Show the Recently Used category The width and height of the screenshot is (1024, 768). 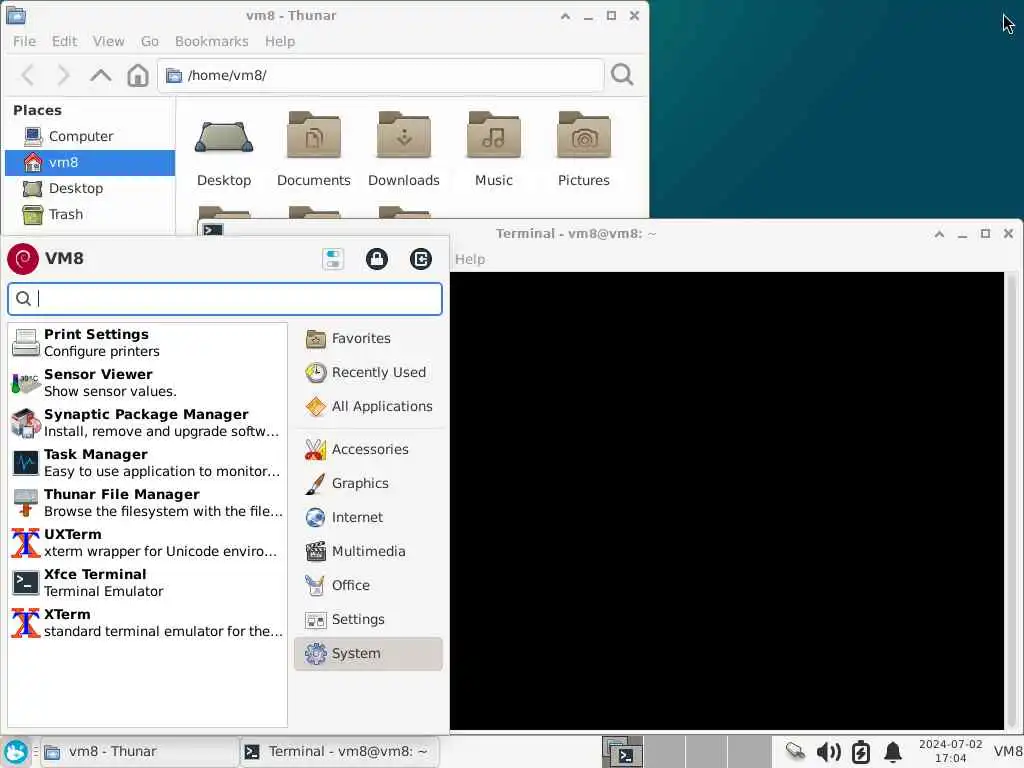coord(368,372)
